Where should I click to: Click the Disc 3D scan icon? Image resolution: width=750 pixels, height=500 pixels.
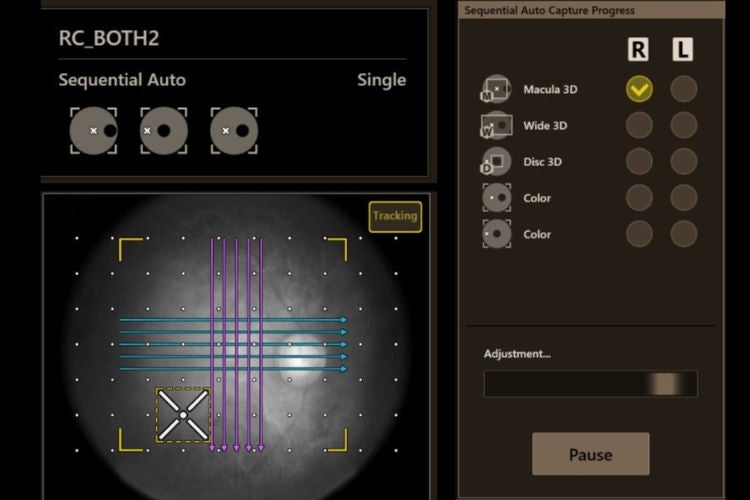coord(496,162)
